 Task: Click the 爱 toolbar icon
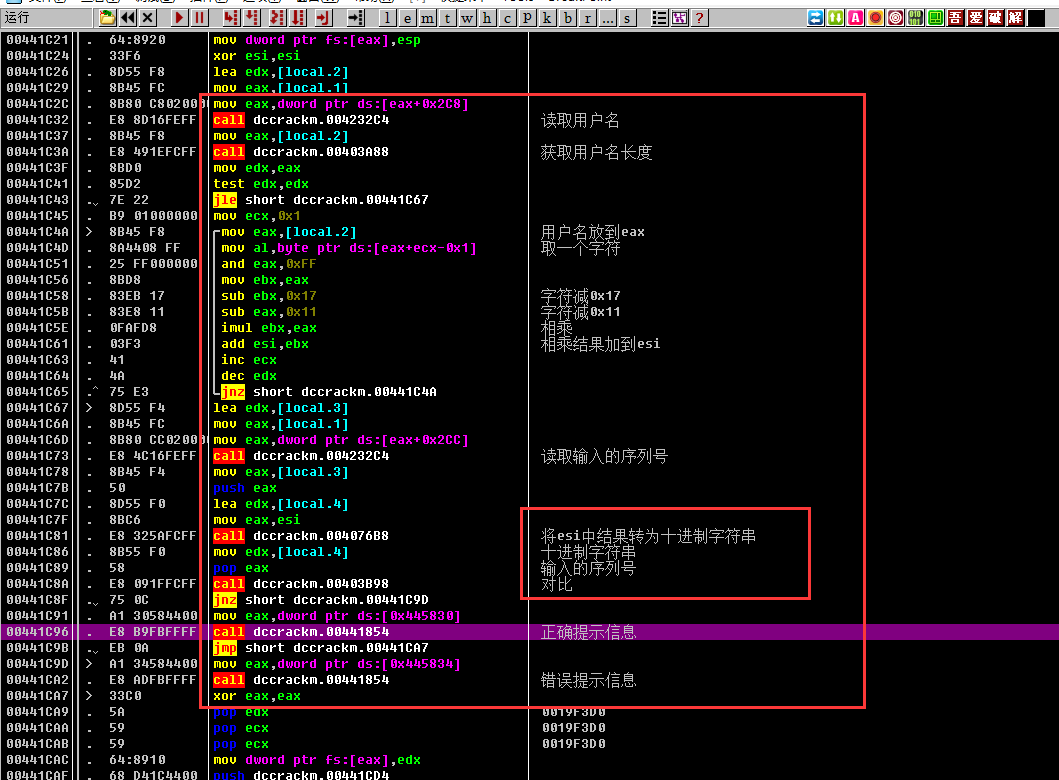975,18
